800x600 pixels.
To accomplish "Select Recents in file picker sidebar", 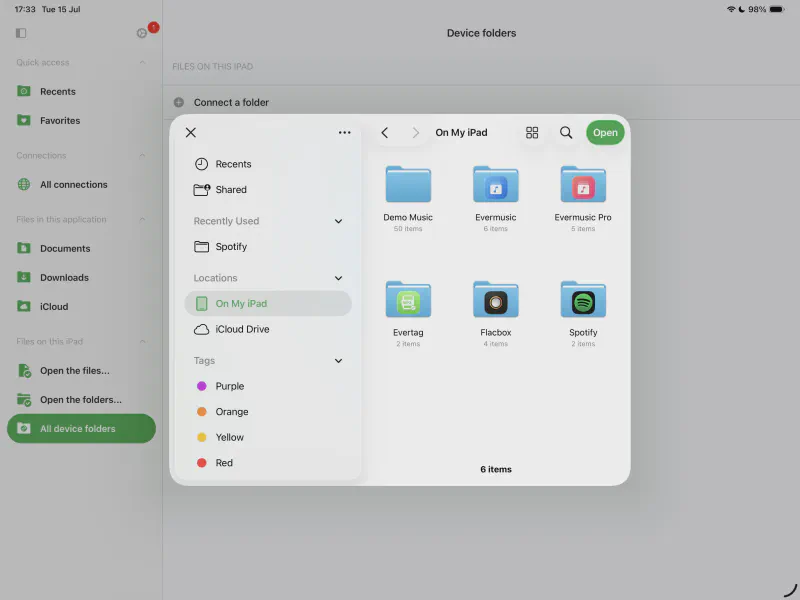I will click(233, 164).
